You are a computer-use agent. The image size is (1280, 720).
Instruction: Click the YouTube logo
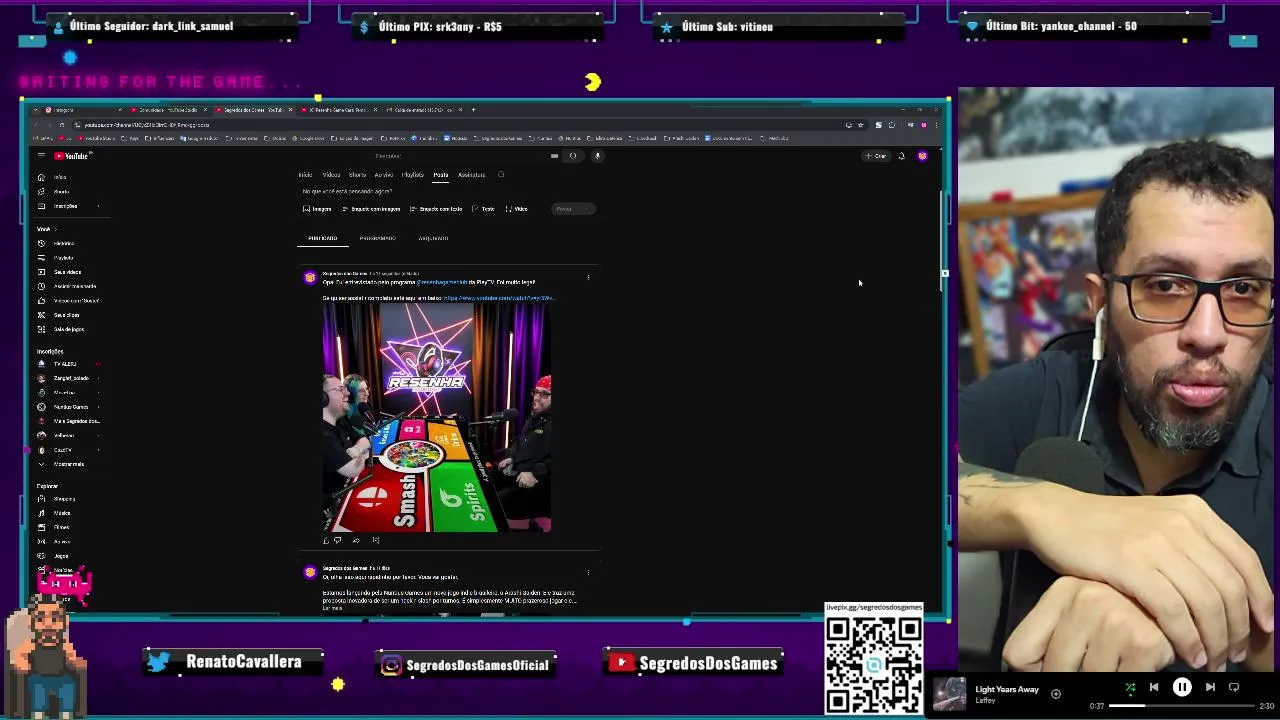72,156
